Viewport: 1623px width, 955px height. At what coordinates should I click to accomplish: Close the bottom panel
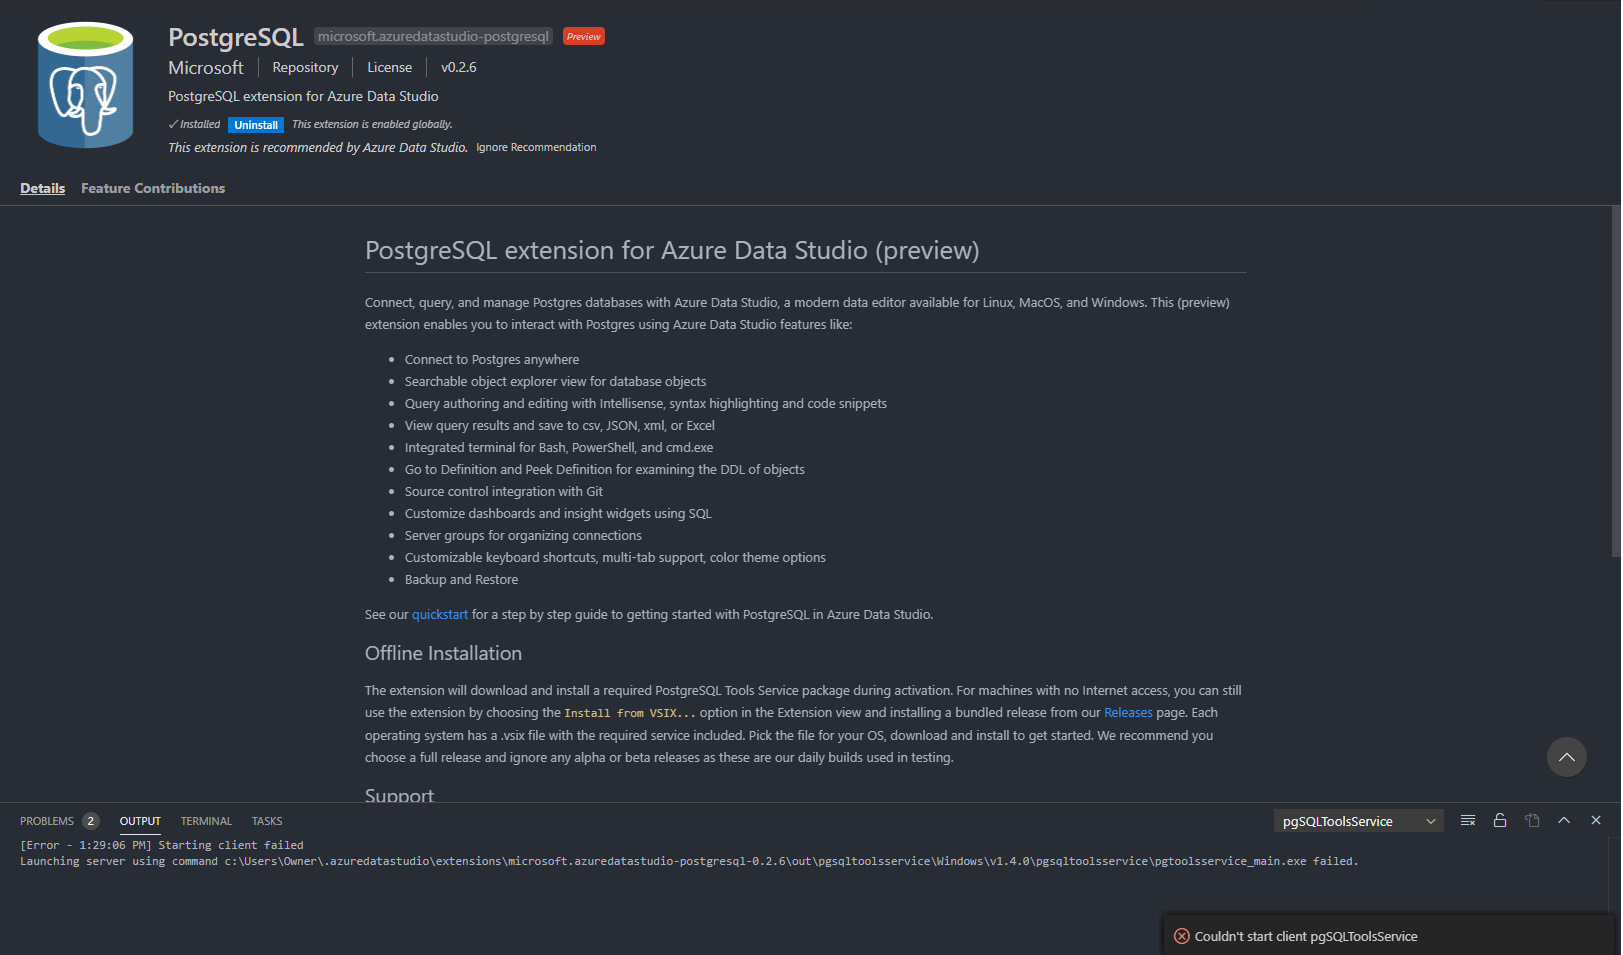pos(1595,820)
